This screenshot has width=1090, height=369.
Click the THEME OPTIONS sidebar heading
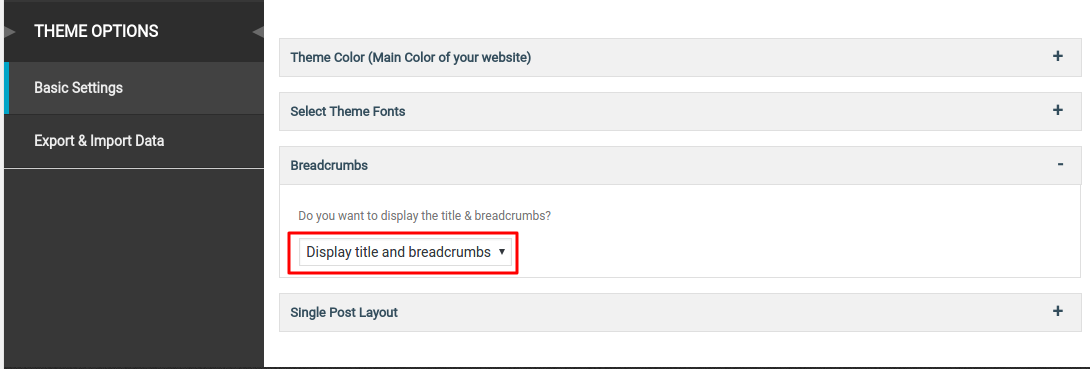[96, 31]
